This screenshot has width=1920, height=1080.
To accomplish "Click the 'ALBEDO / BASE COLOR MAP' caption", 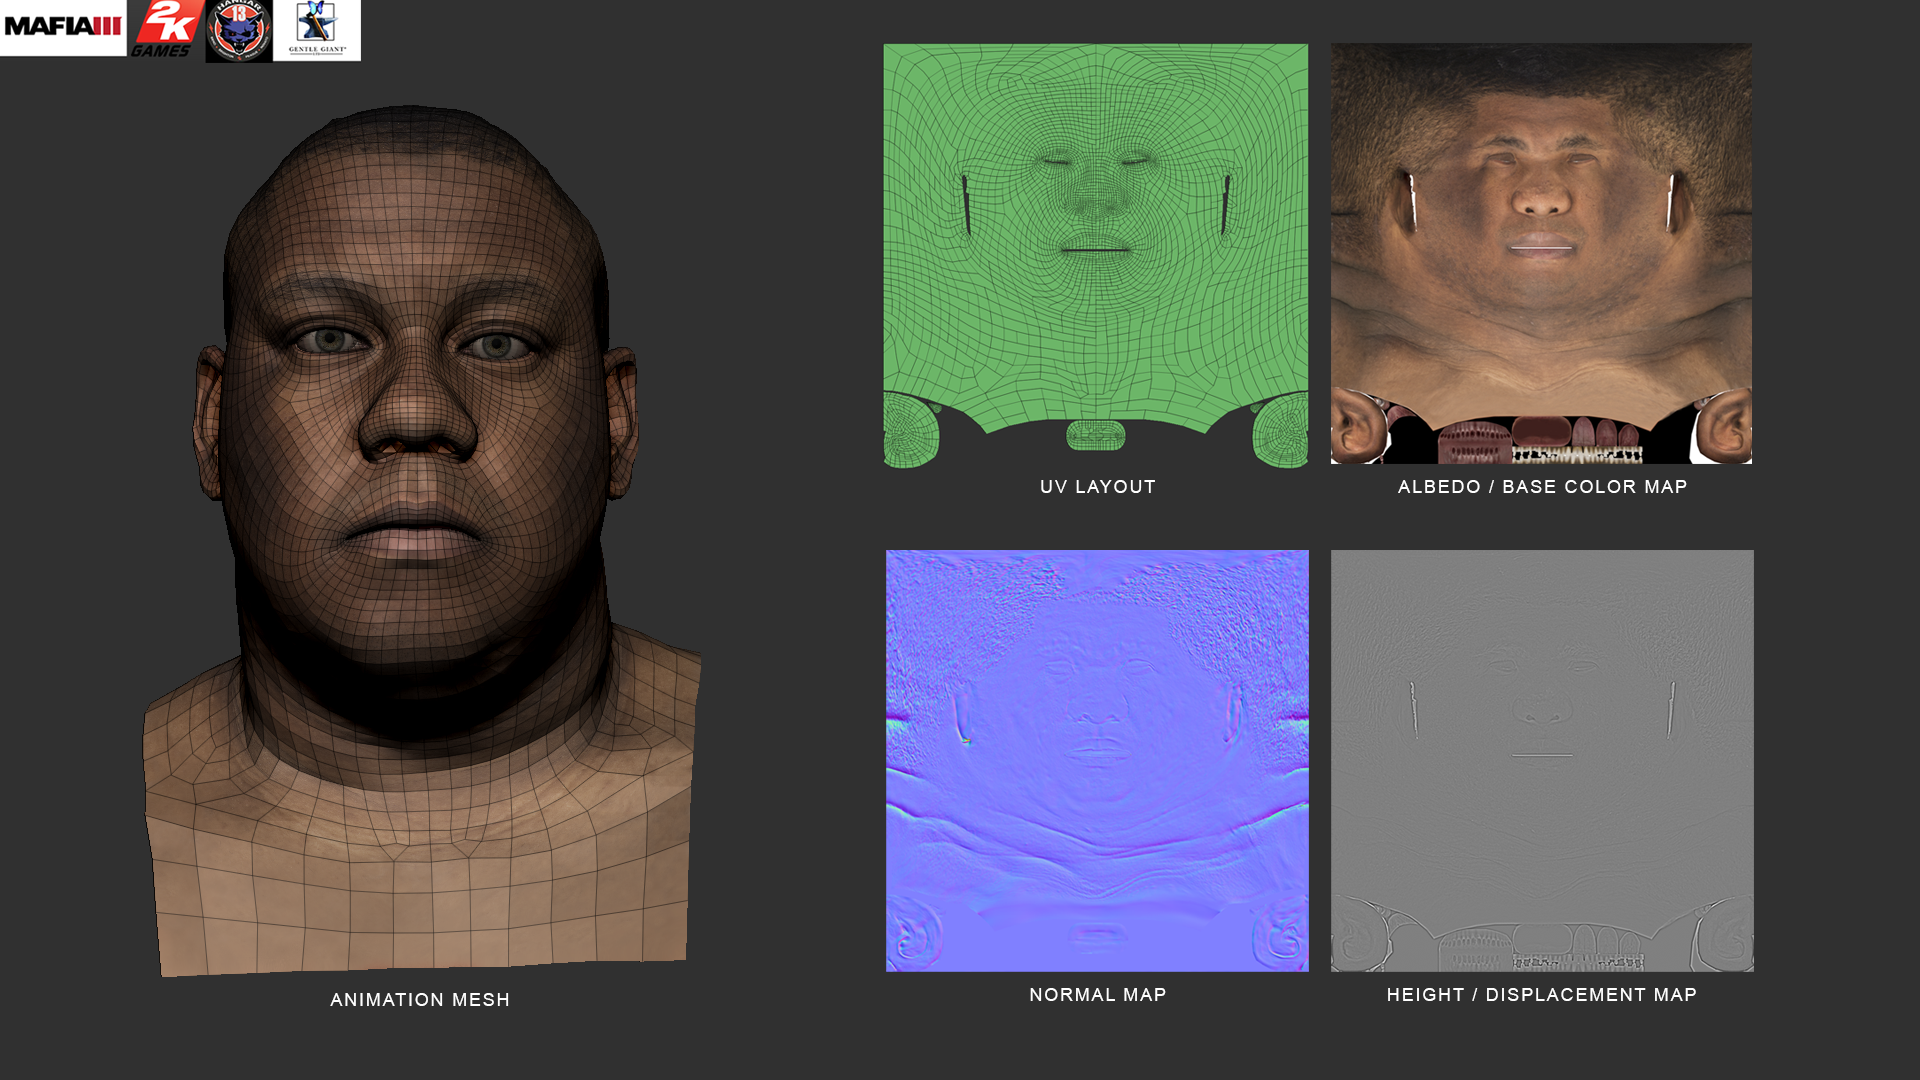I will pyautogui.click(x=1543, y=487).
